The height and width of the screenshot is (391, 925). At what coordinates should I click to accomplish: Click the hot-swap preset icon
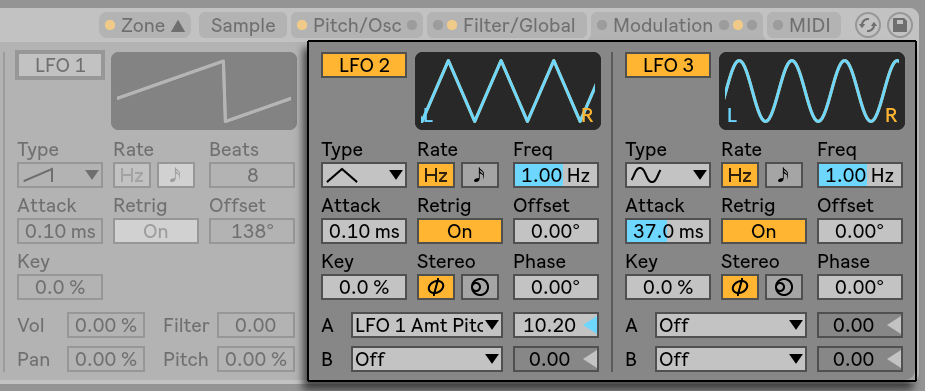click(x=868, y=25)
